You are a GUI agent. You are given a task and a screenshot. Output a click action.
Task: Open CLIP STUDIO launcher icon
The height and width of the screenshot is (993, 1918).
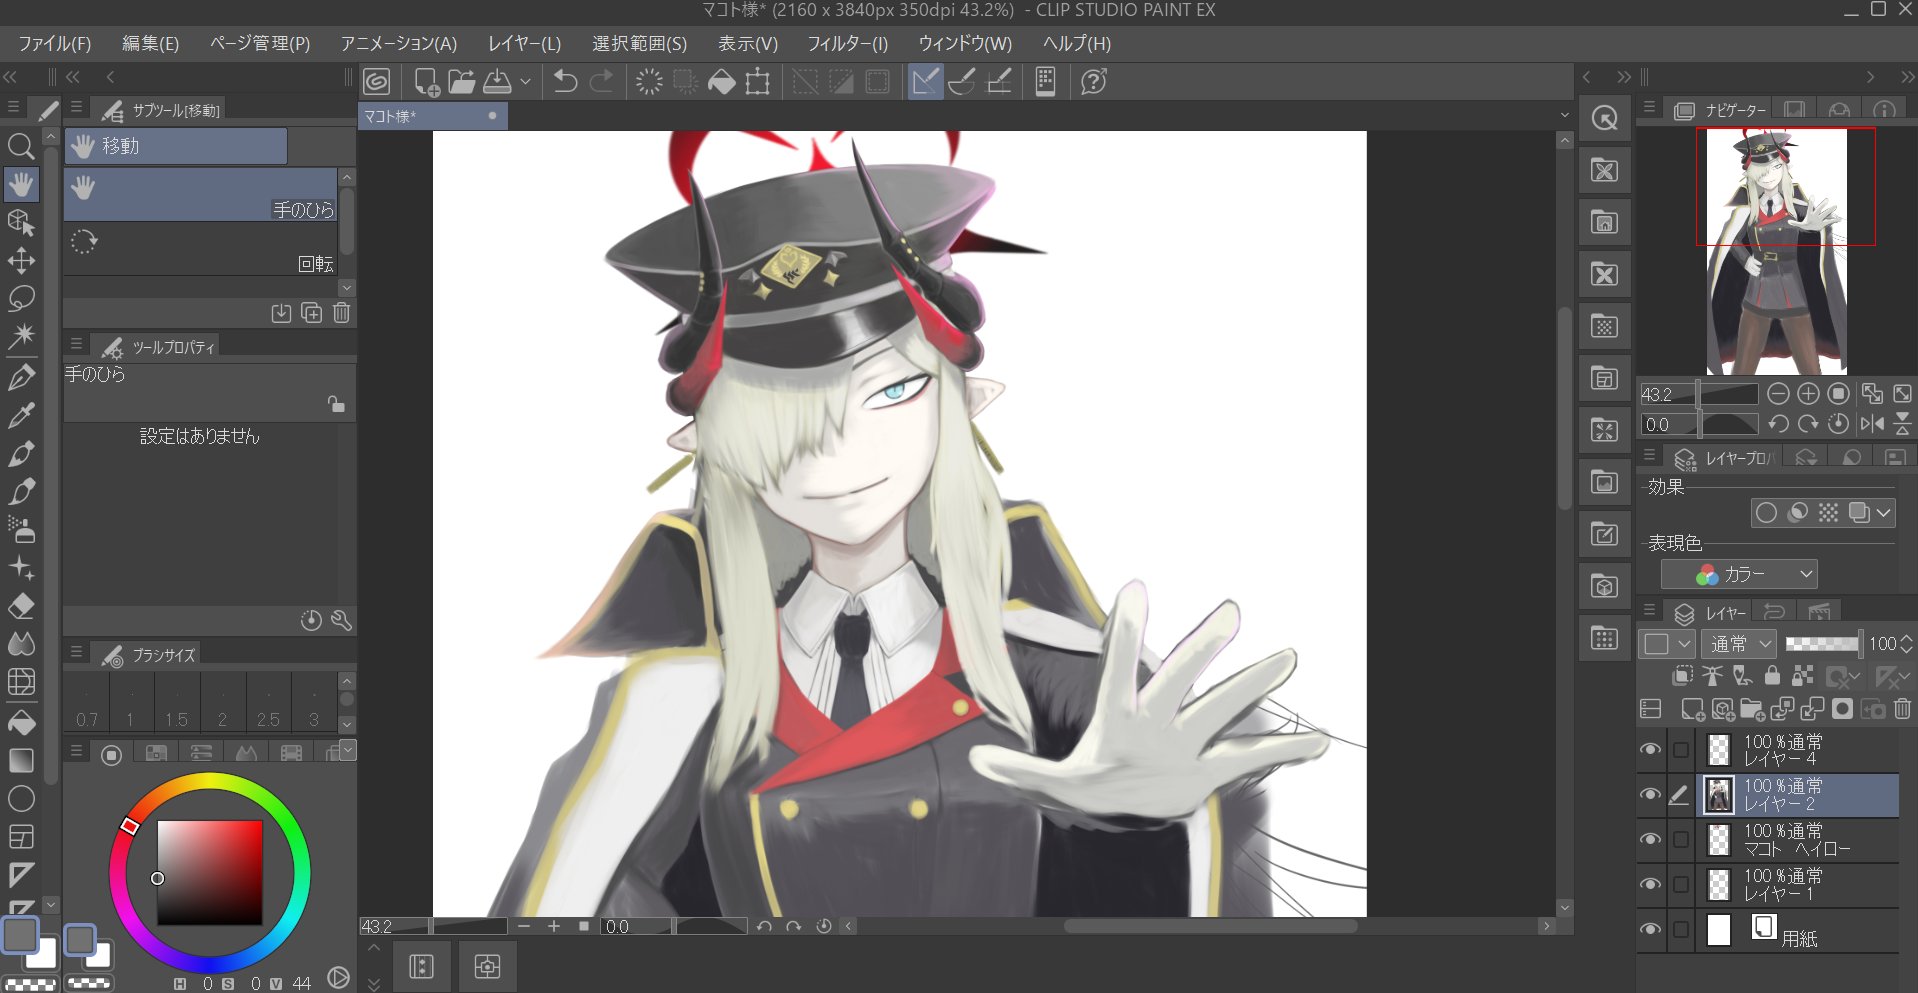tap(377, 82)
